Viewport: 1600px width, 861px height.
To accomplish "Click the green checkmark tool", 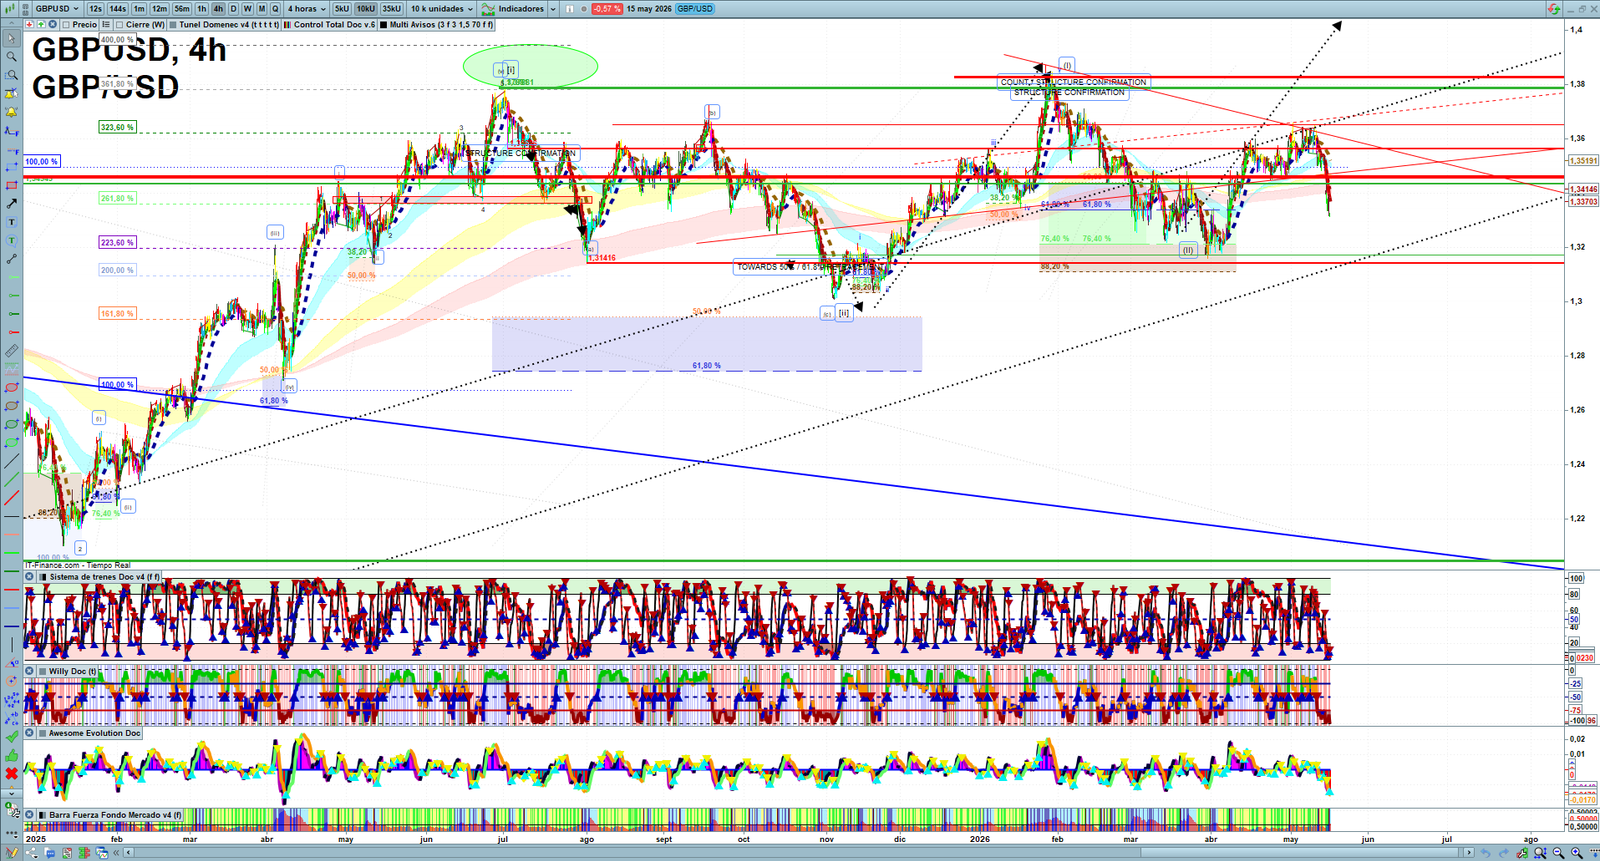I will click(x=12, y=737).
